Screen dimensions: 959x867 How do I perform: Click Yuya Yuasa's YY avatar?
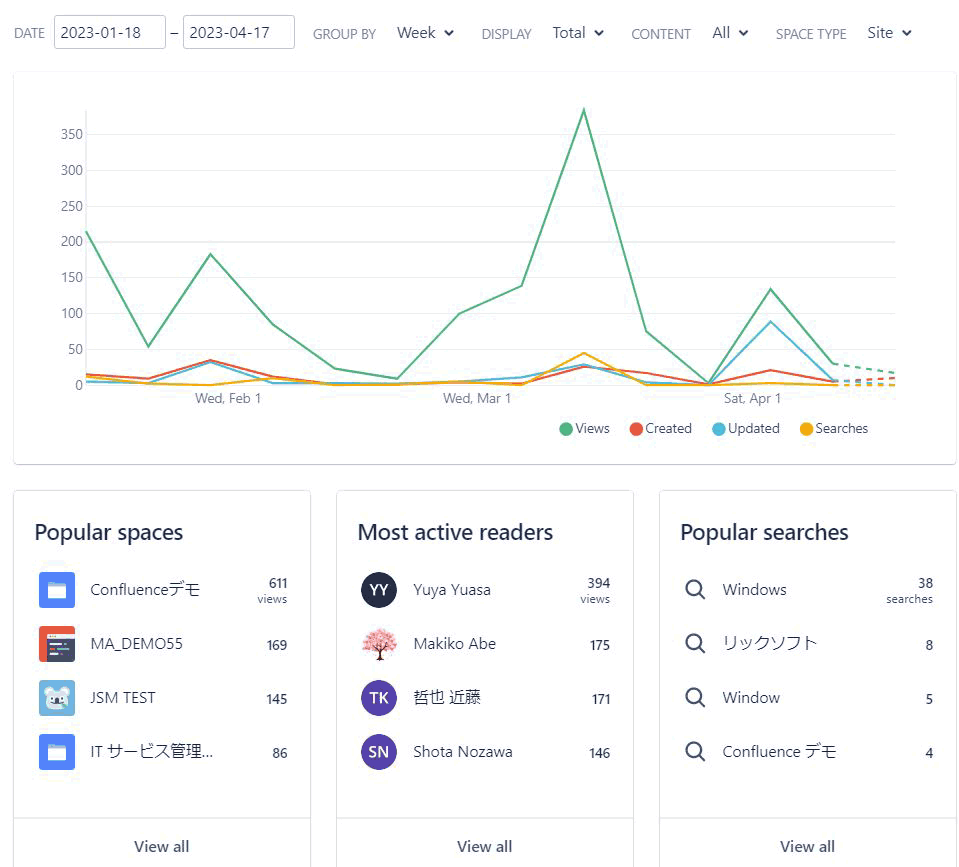379,590
